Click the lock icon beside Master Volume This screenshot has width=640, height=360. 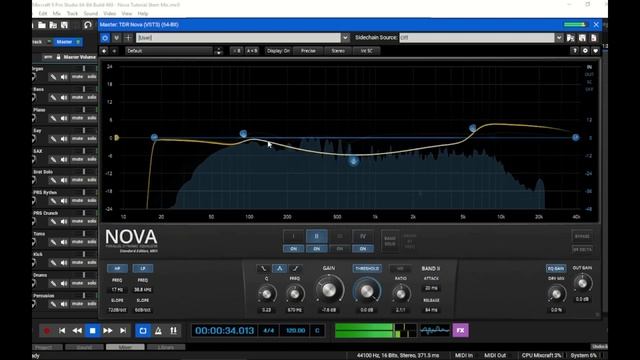(58, 57)
